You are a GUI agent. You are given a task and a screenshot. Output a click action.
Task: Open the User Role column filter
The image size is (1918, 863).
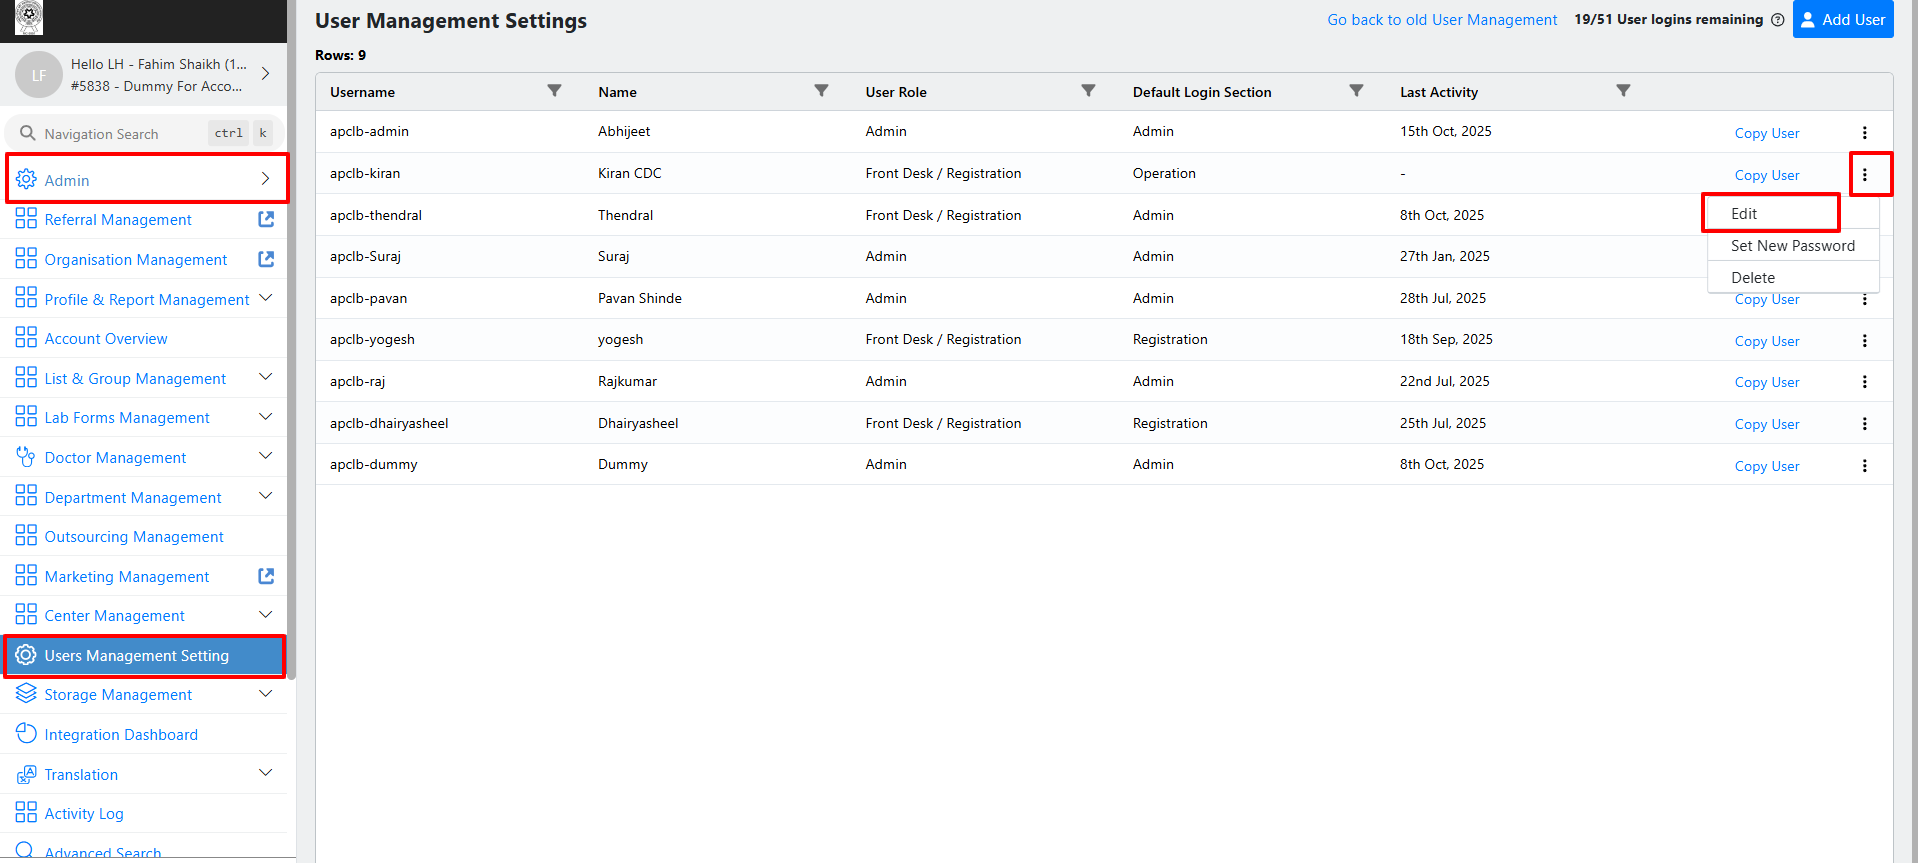1088,91
